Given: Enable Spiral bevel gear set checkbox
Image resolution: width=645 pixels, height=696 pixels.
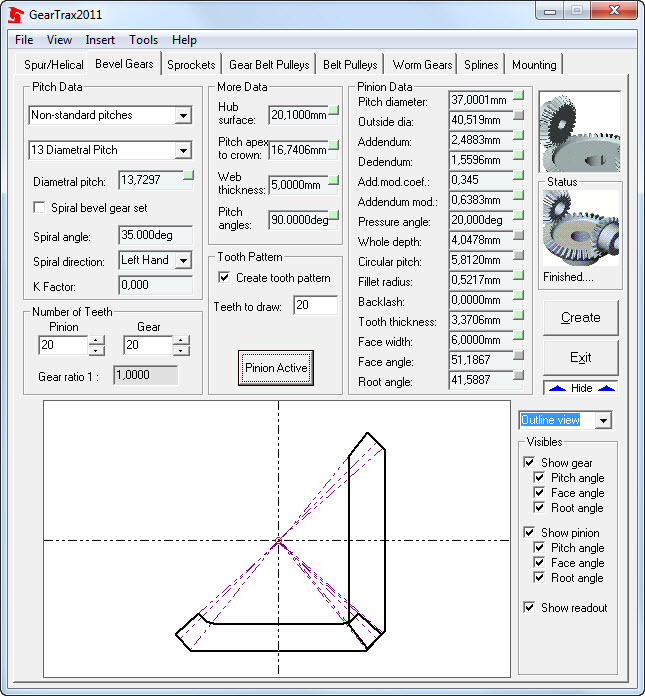Looking at the screenshot, I should [x=39, y=208].
